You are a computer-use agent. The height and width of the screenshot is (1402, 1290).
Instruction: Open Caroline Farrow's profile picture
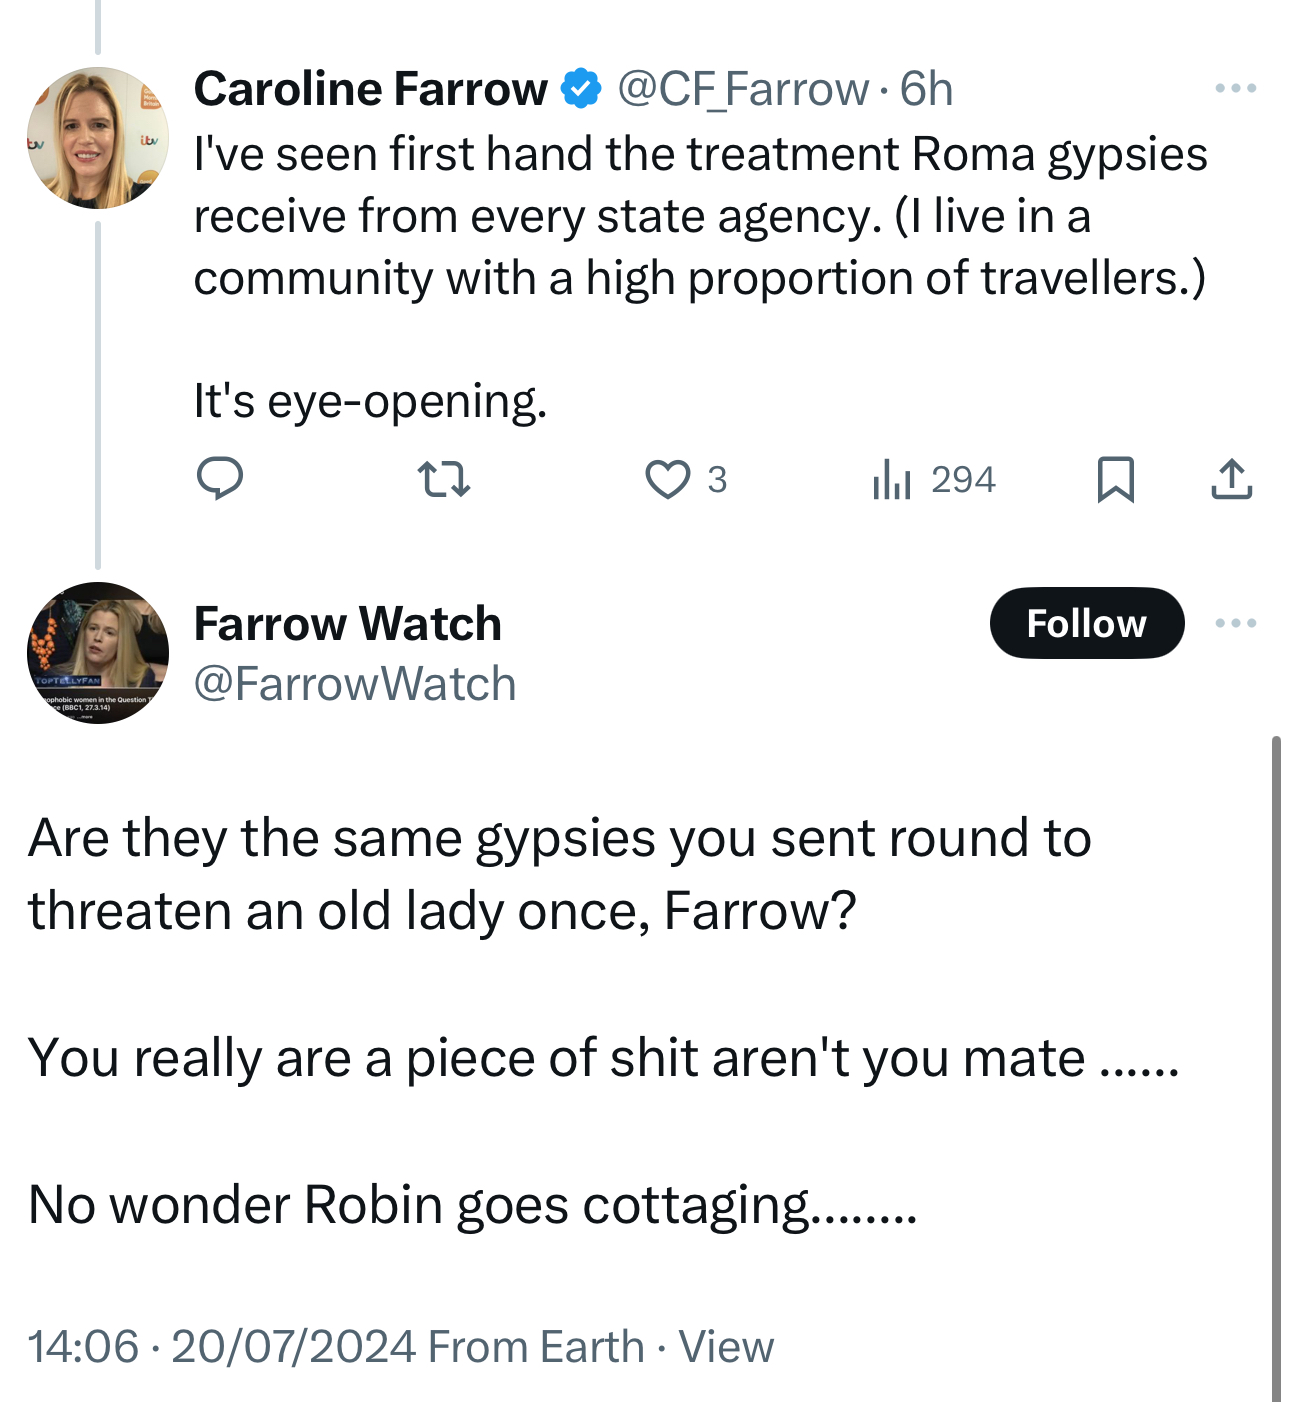click(x=98, y=138)
